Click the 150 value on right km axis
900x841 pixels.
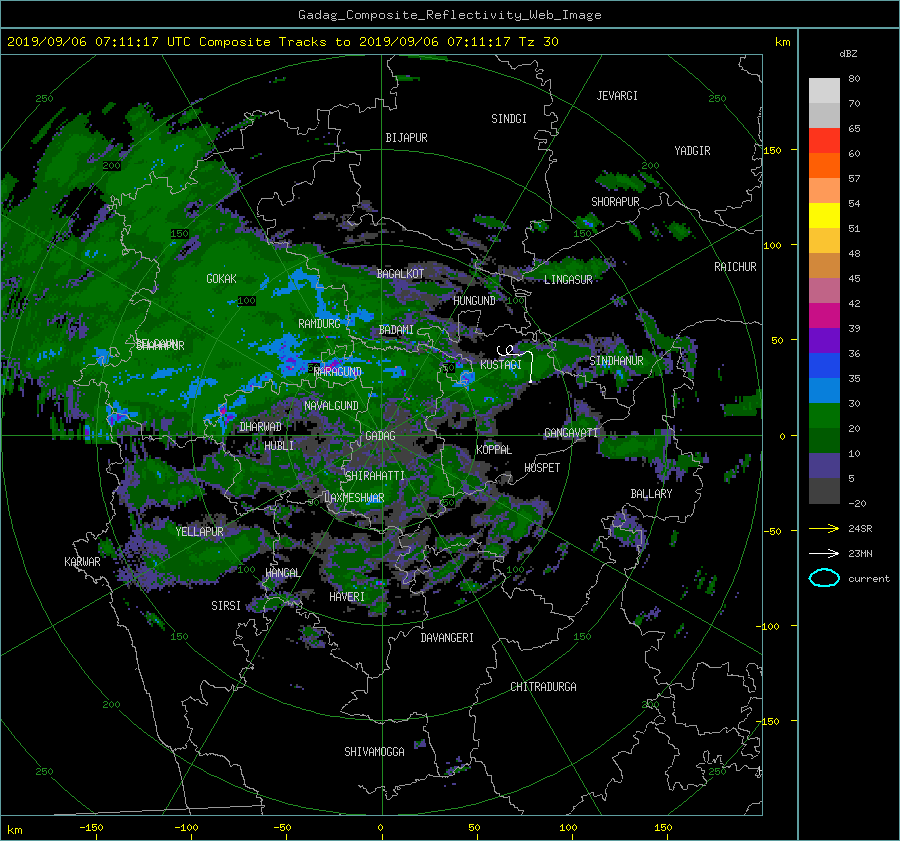pyautogui.click(x=772, y=150)
